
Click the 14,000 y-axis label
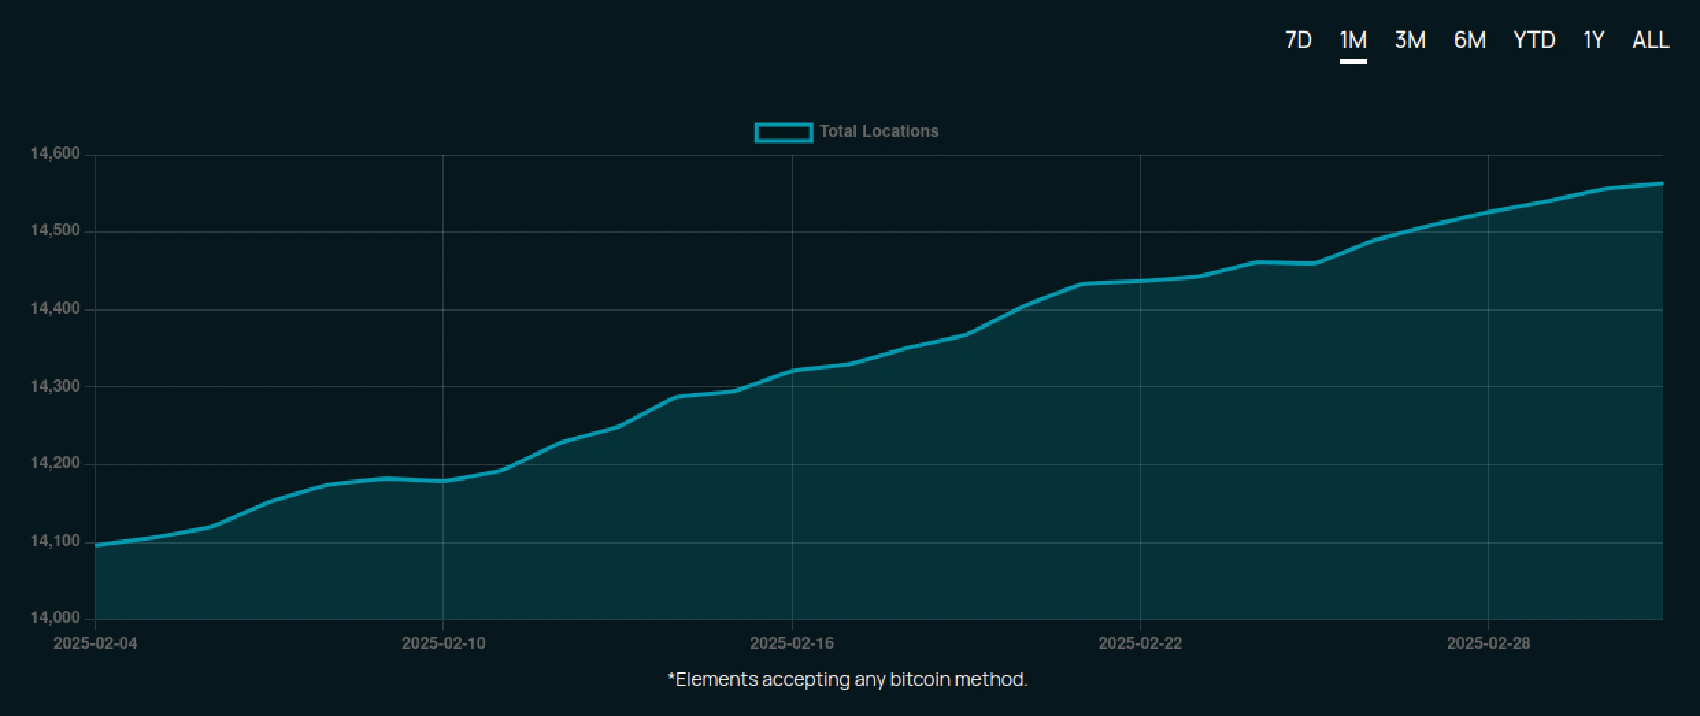tap(55, 618)
